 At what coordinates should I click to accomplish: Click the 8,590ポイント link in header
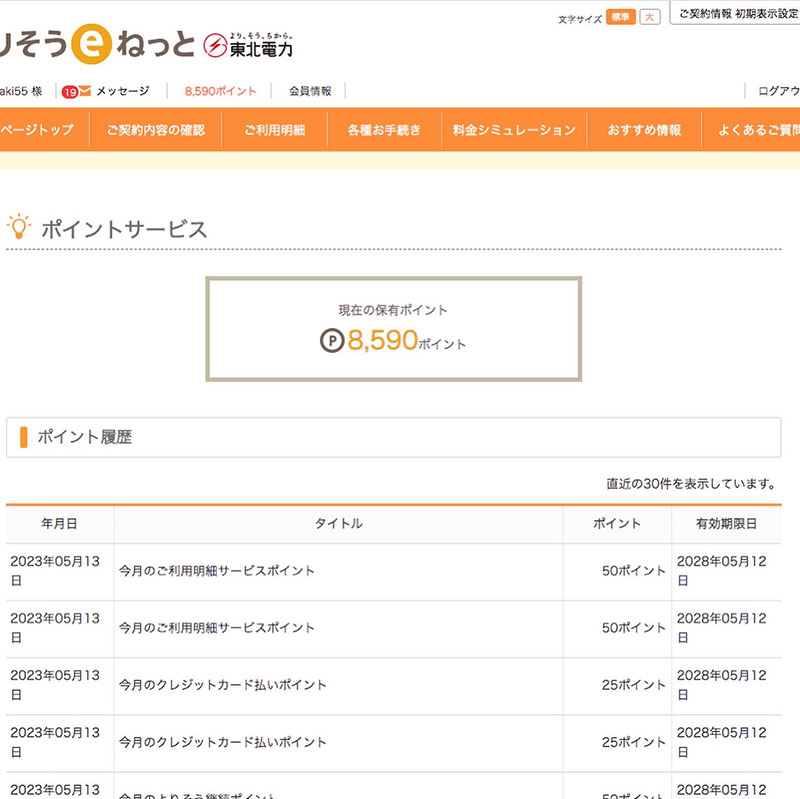220,91
